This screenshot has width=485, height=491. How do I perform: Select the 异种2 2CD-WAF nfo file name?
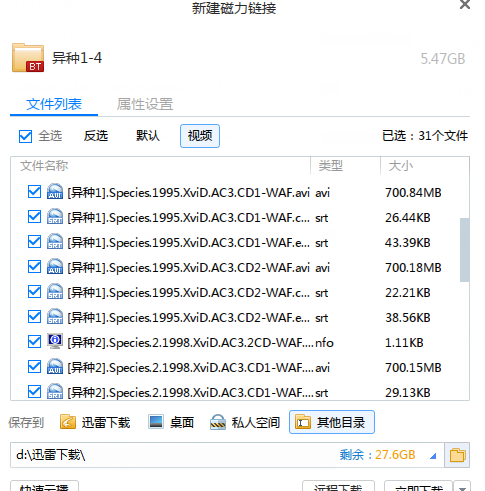pos(191,343)
